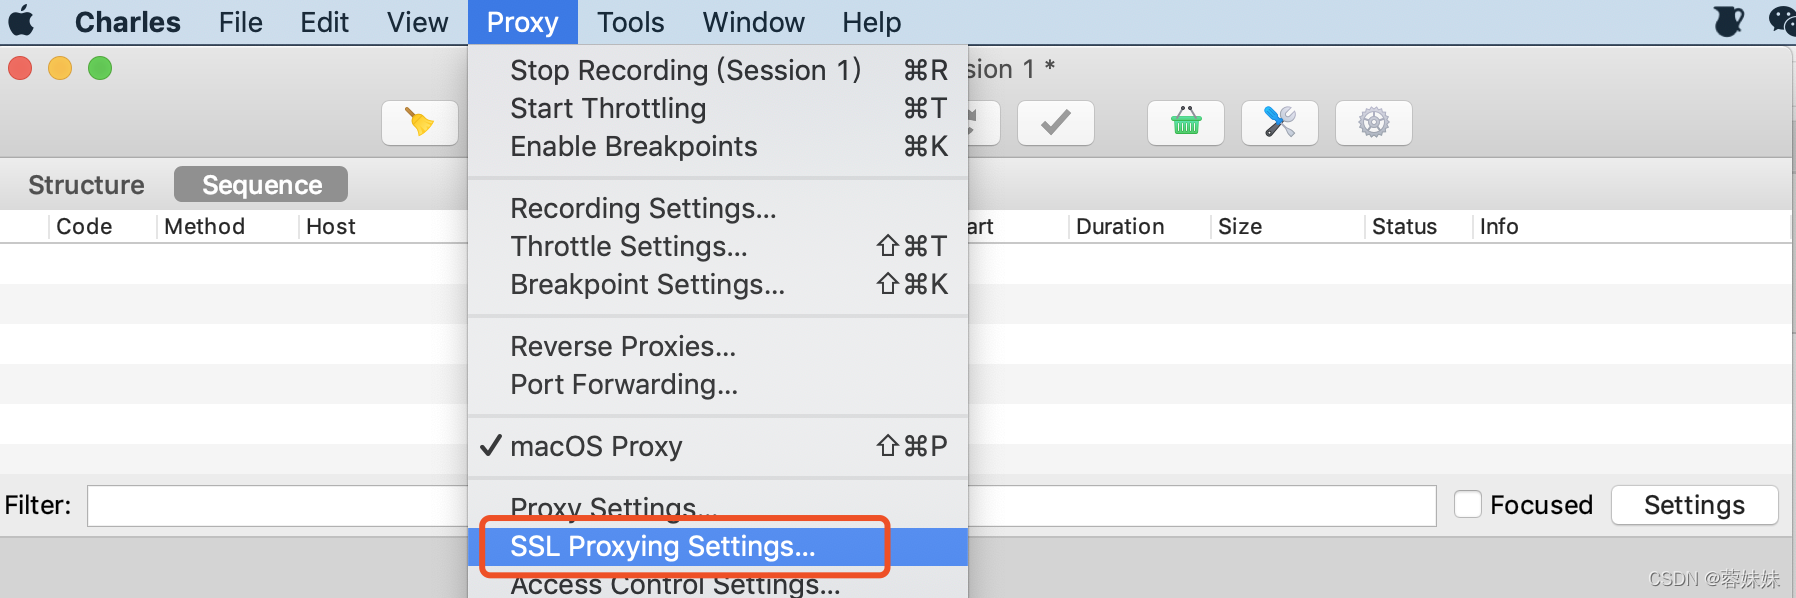The image size is (1796, 598).
Task: Open the View menu
Action: click(x=417, y=22)
